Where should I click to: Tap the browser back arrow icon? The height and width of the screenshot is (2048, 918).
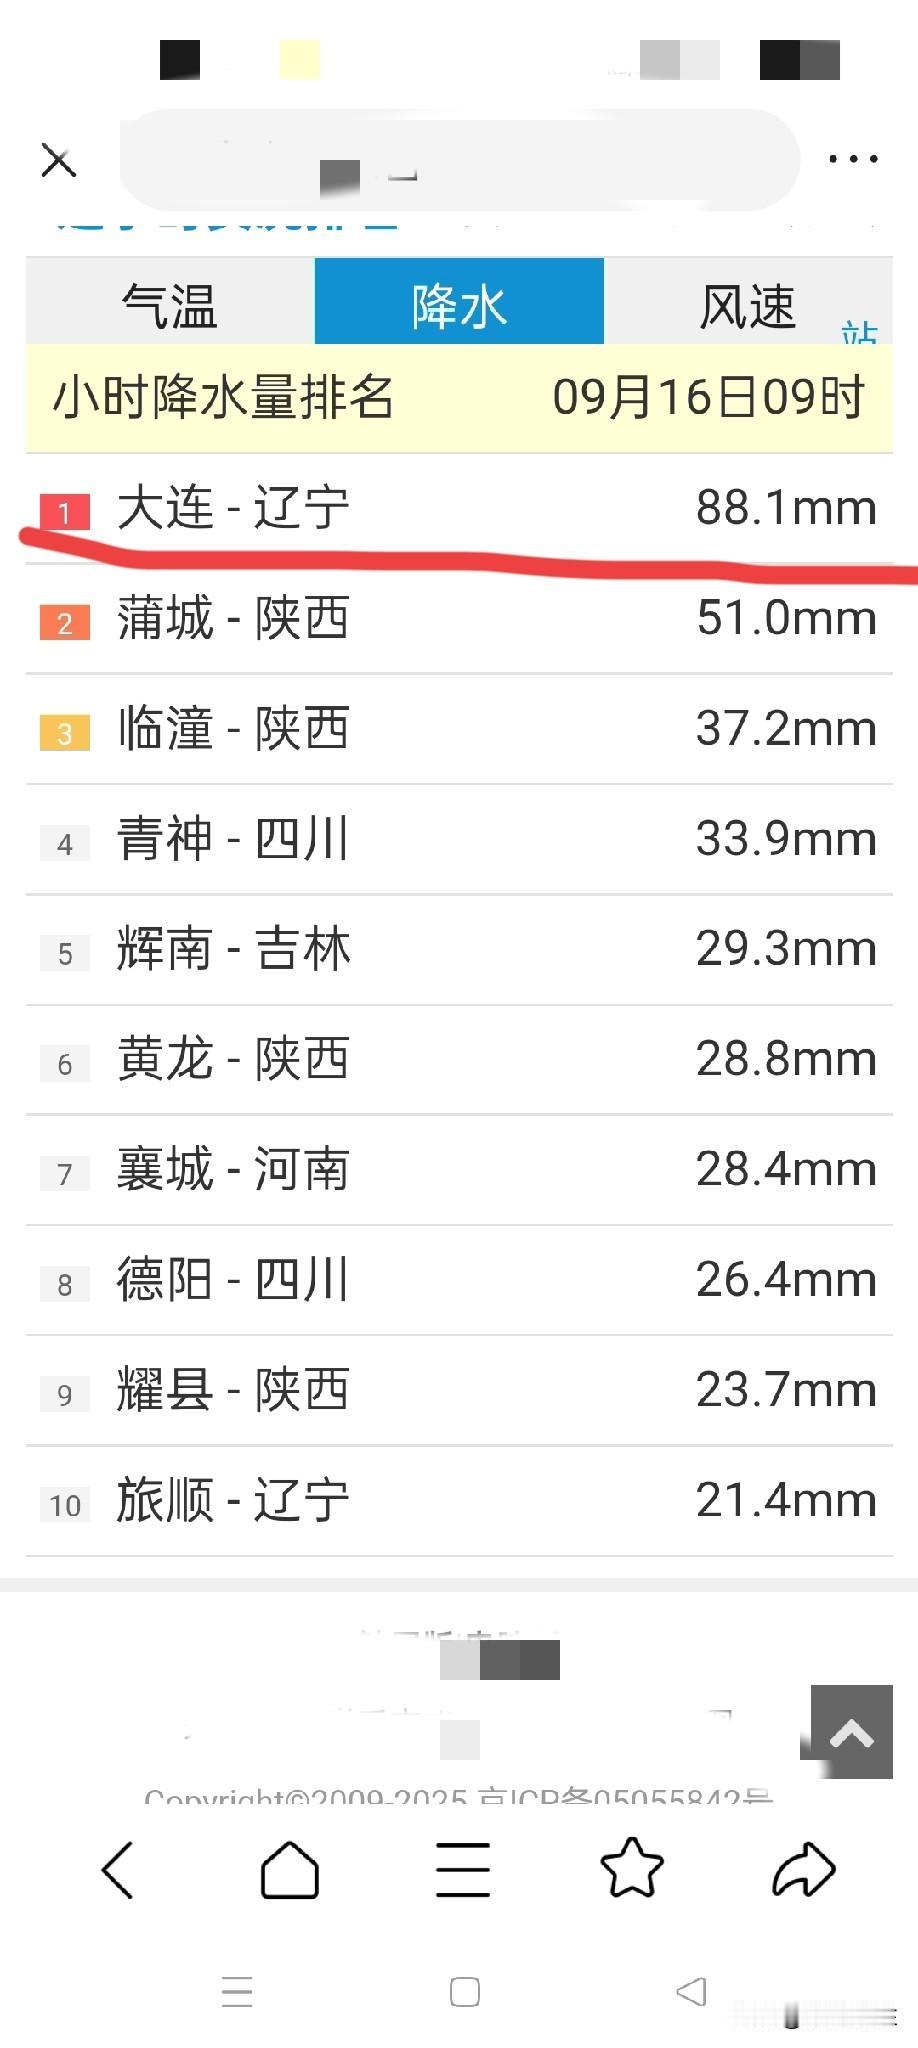click(x=118, y=1869)
